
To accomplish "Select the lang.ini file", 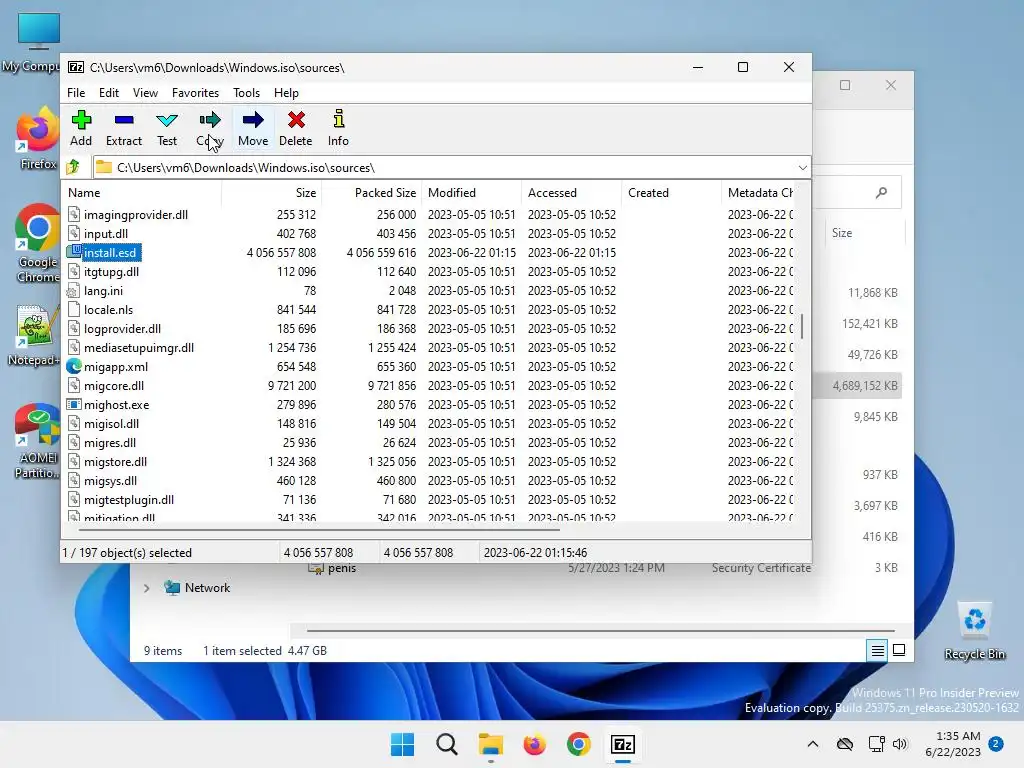I will tap(103, 291).
